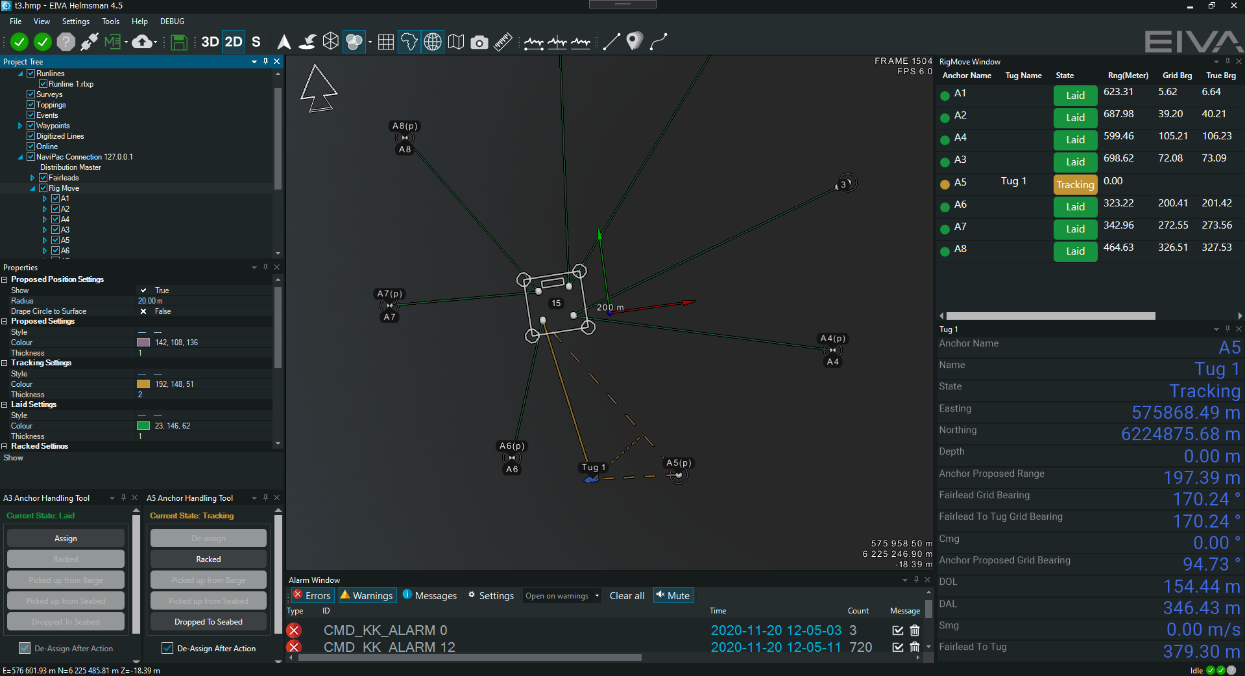Toggle the Digitized Lines checkbox

pyautogui.click(x=31, y=136)
